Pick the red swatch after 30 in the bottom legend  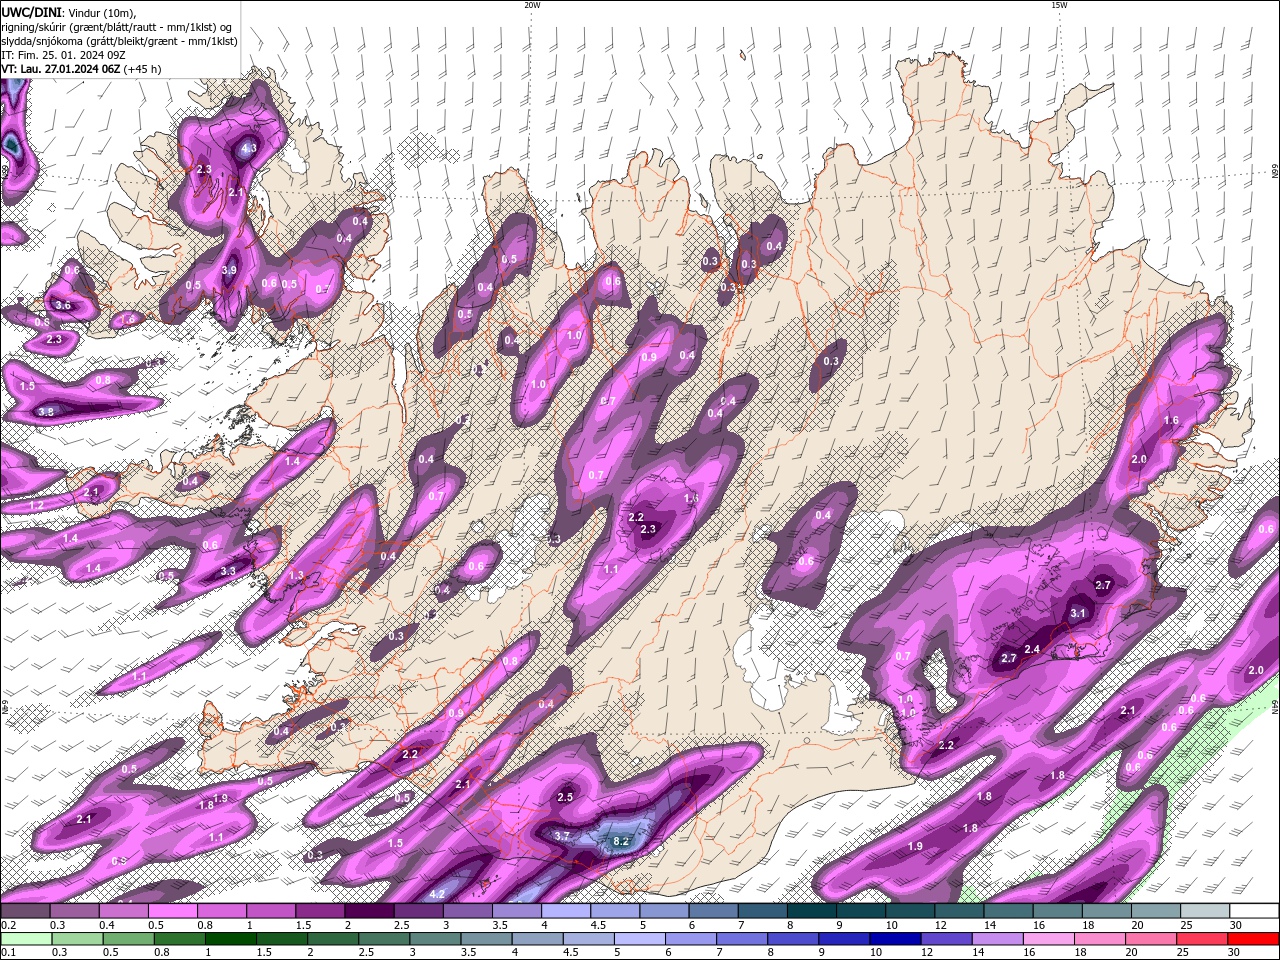click(1253, 938)
